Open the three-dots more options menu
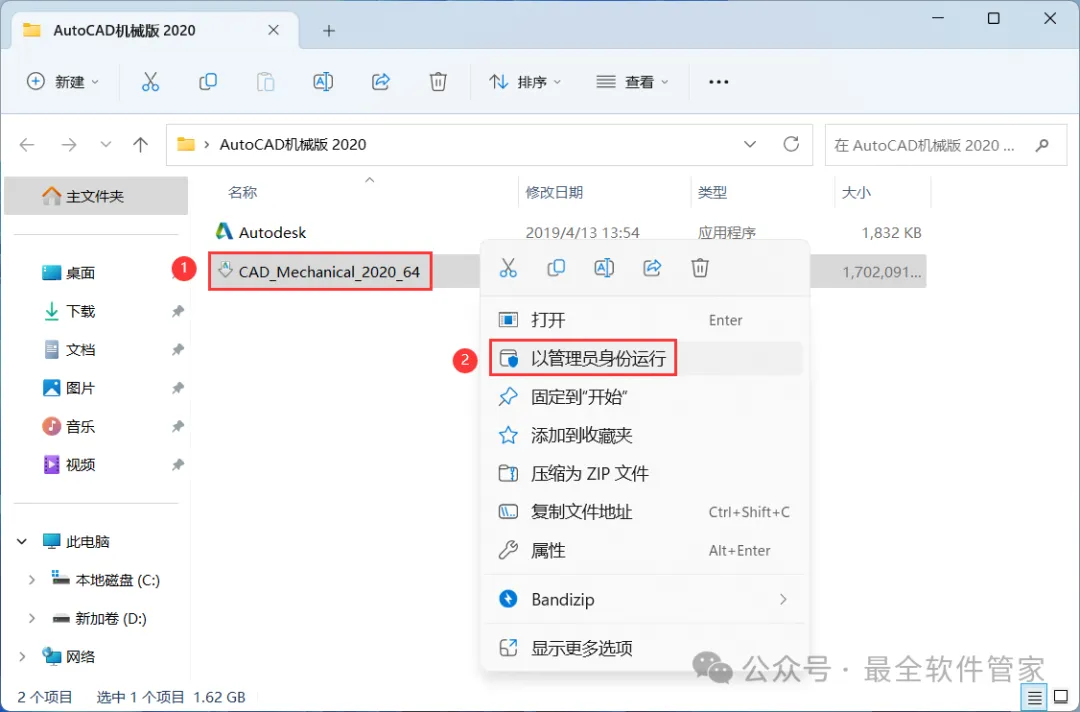1080x712 pixels. pos(718,82)
